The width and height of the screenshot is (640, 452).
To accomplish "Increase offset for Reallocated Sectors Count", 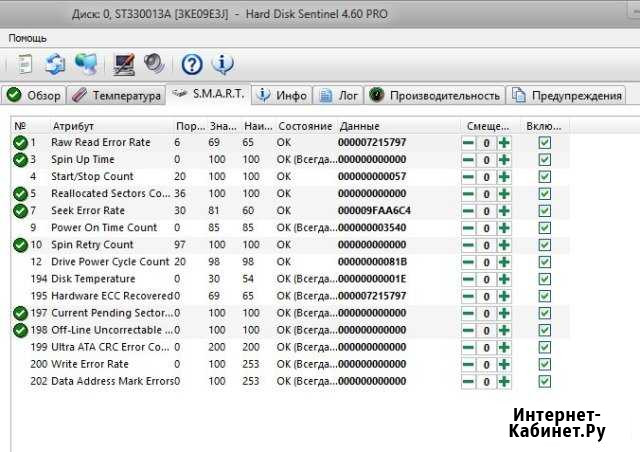I will pyautogui.click(x=504, y=194).
